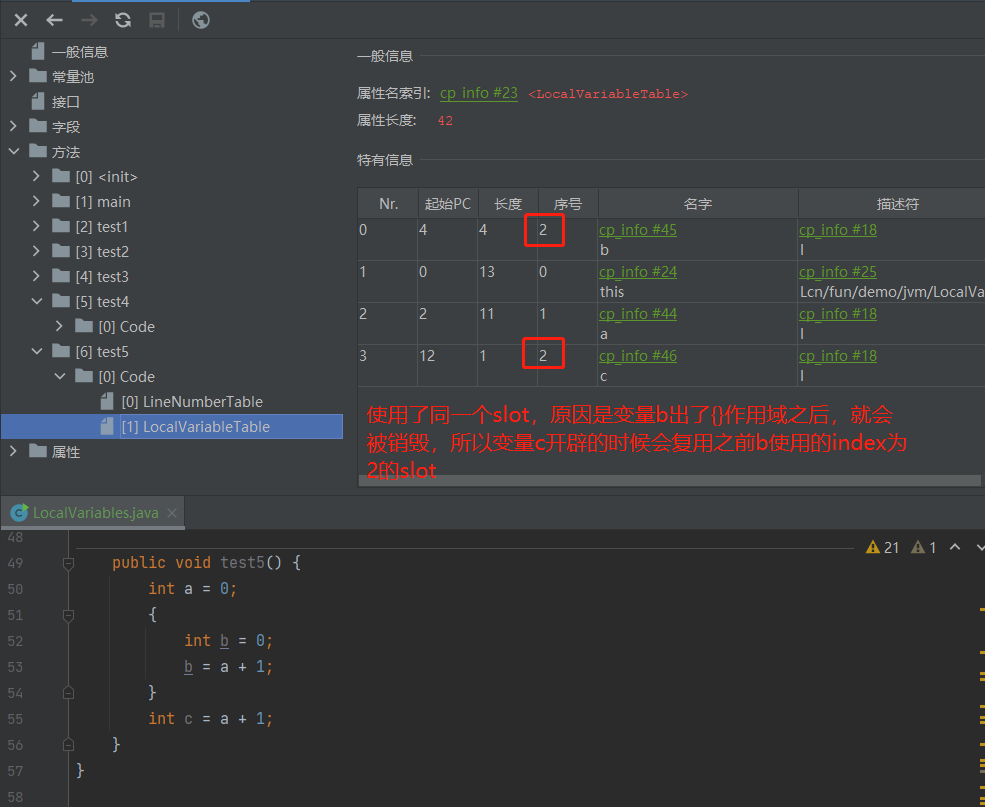Click the horizontal scrollbar under the table
This screenshot has height=807, width=985.
pos(670,480)
